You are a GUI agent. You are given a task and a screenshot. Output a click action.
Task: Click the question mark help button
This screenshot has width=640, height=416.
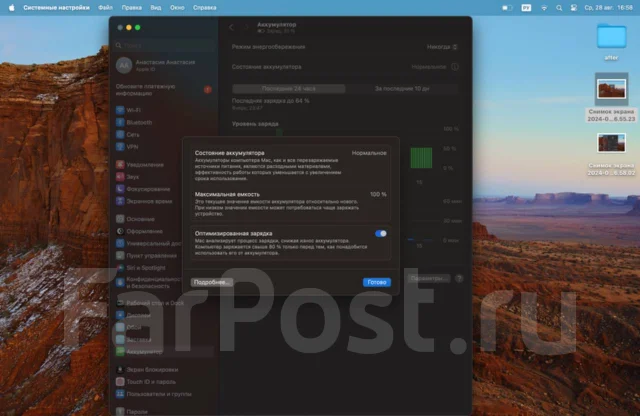[459, 278]
